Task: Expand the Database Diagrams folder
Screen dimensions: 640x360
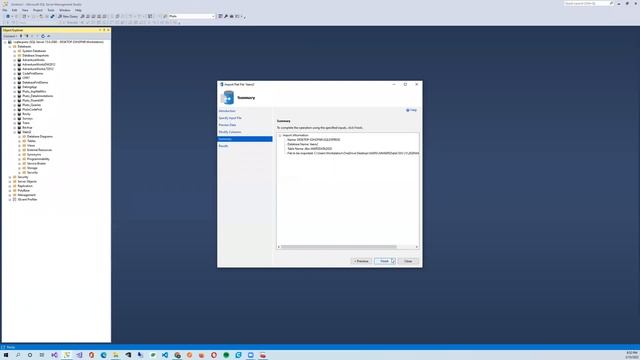Action: tap(20, 137)
